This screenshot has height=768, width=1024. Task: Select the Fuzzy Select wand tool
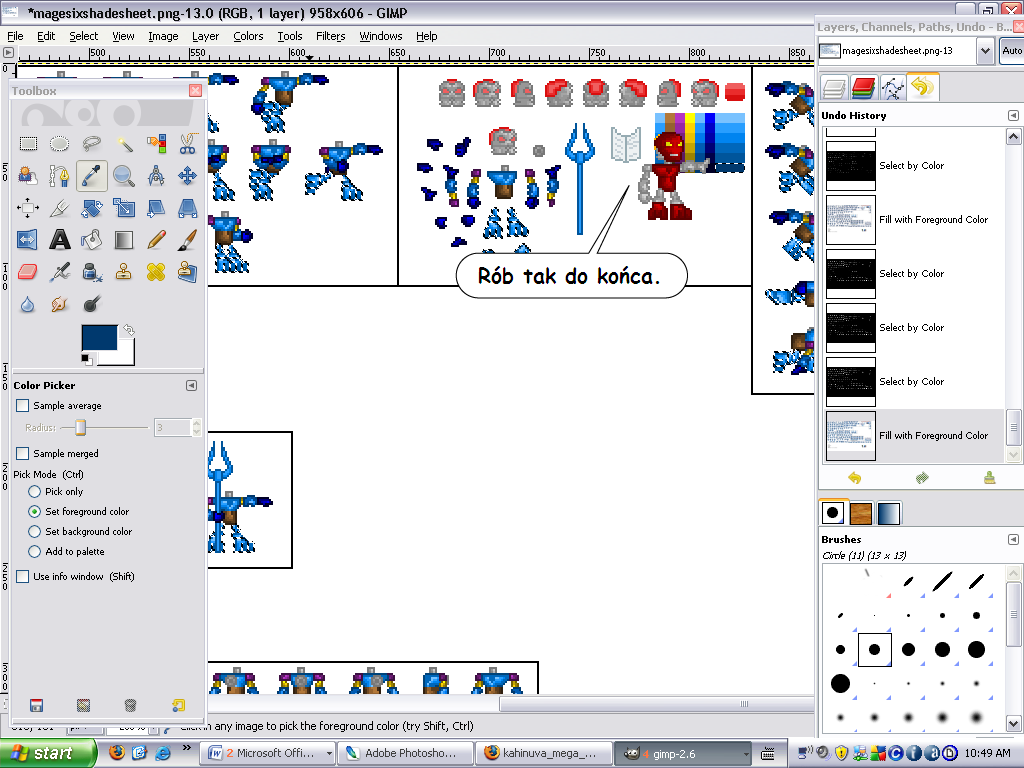[123, 143]
